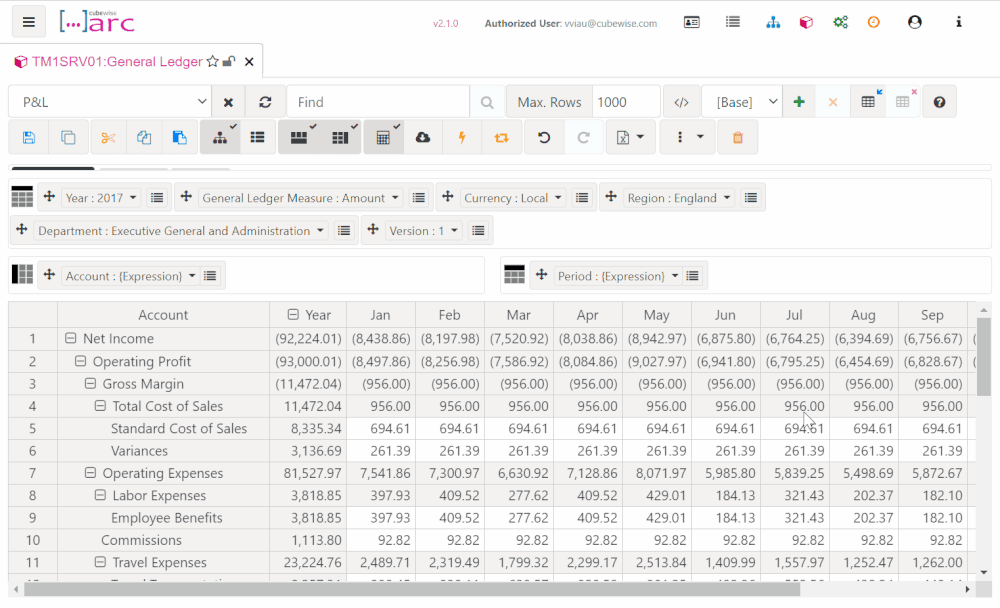Collapse the Operating Expenses row

coord(90,473)
